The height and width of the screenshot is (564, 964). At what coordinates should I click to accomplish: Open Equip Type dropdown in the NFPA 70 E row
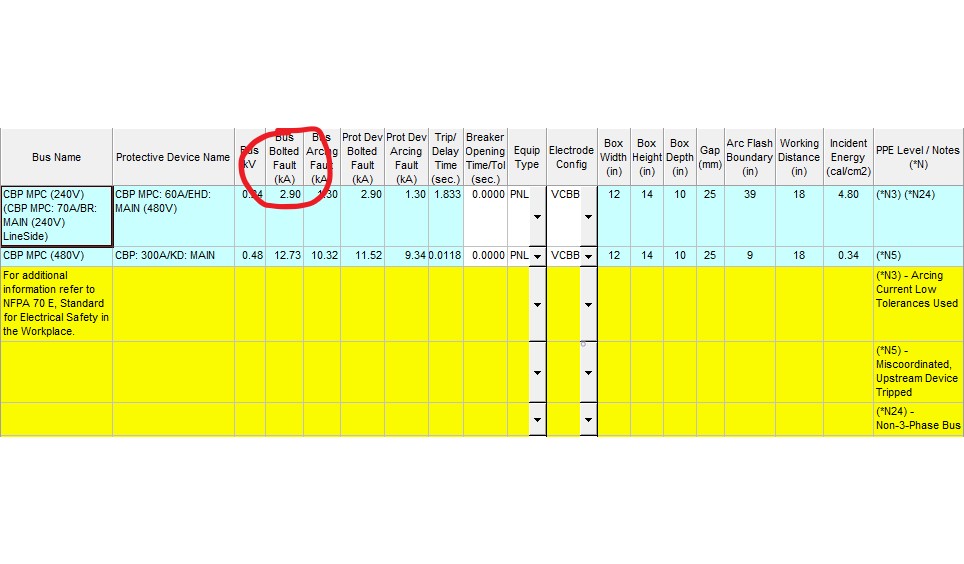[x=537, y=303]
